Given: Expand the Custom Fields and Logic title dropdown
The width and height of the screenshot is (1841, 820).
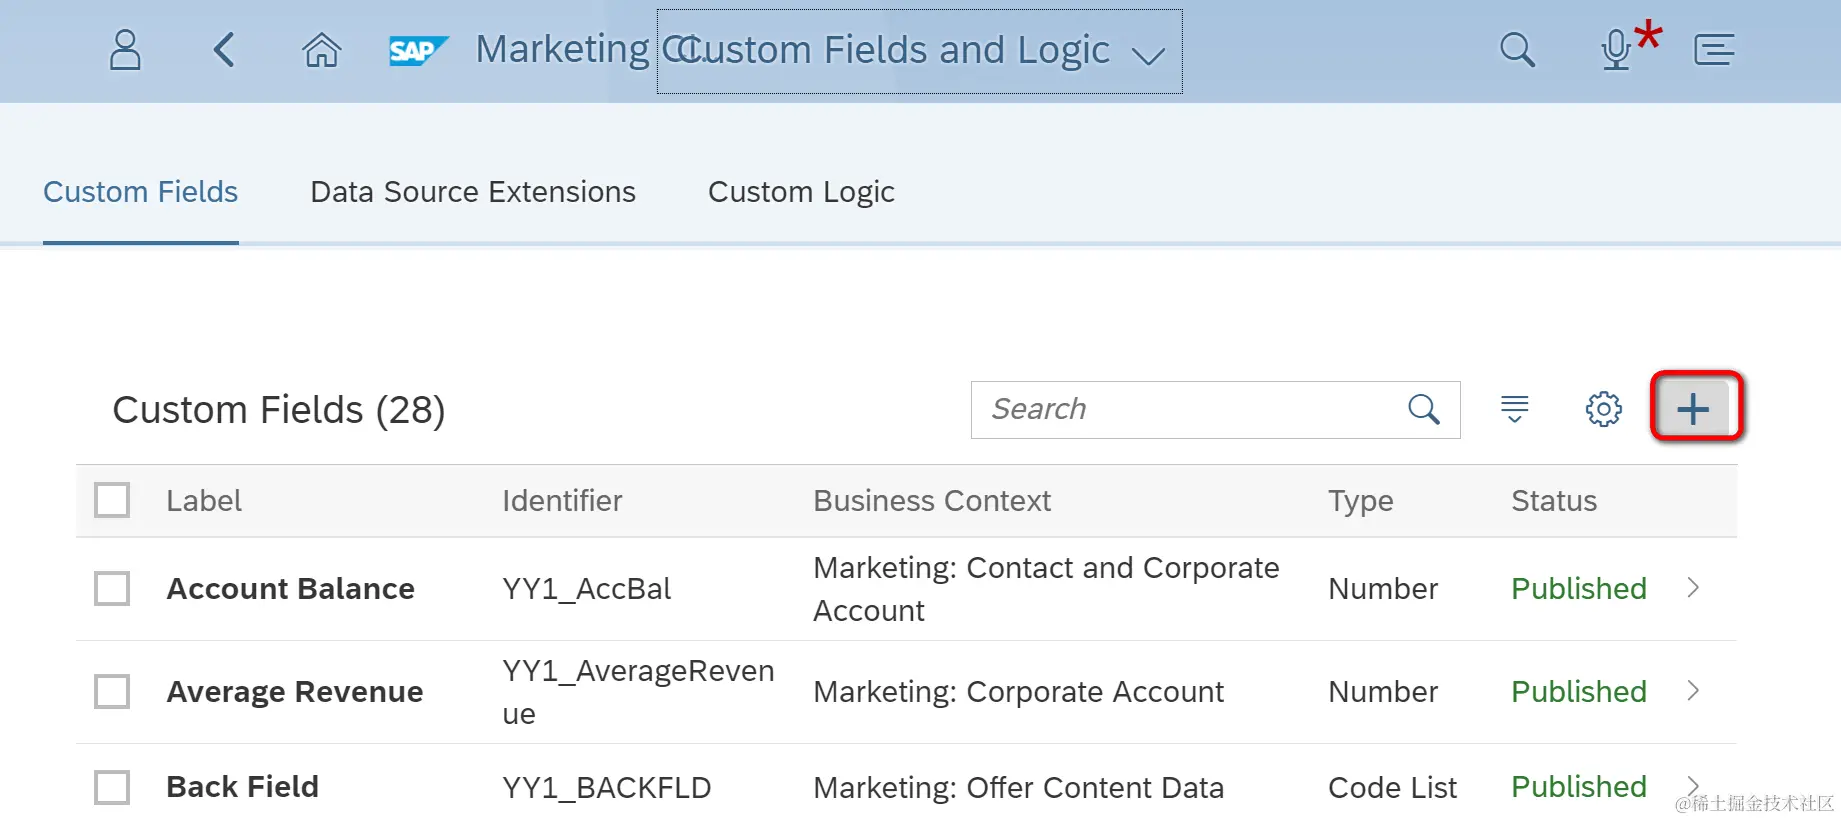Looking at the screenshot, I should tap(1148, 55).
